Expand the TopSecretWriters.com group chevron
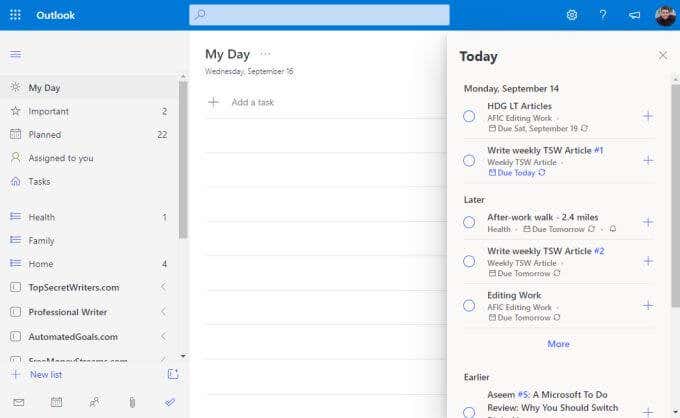This screenshot has width=680, height=418. [x=163, y=287]
